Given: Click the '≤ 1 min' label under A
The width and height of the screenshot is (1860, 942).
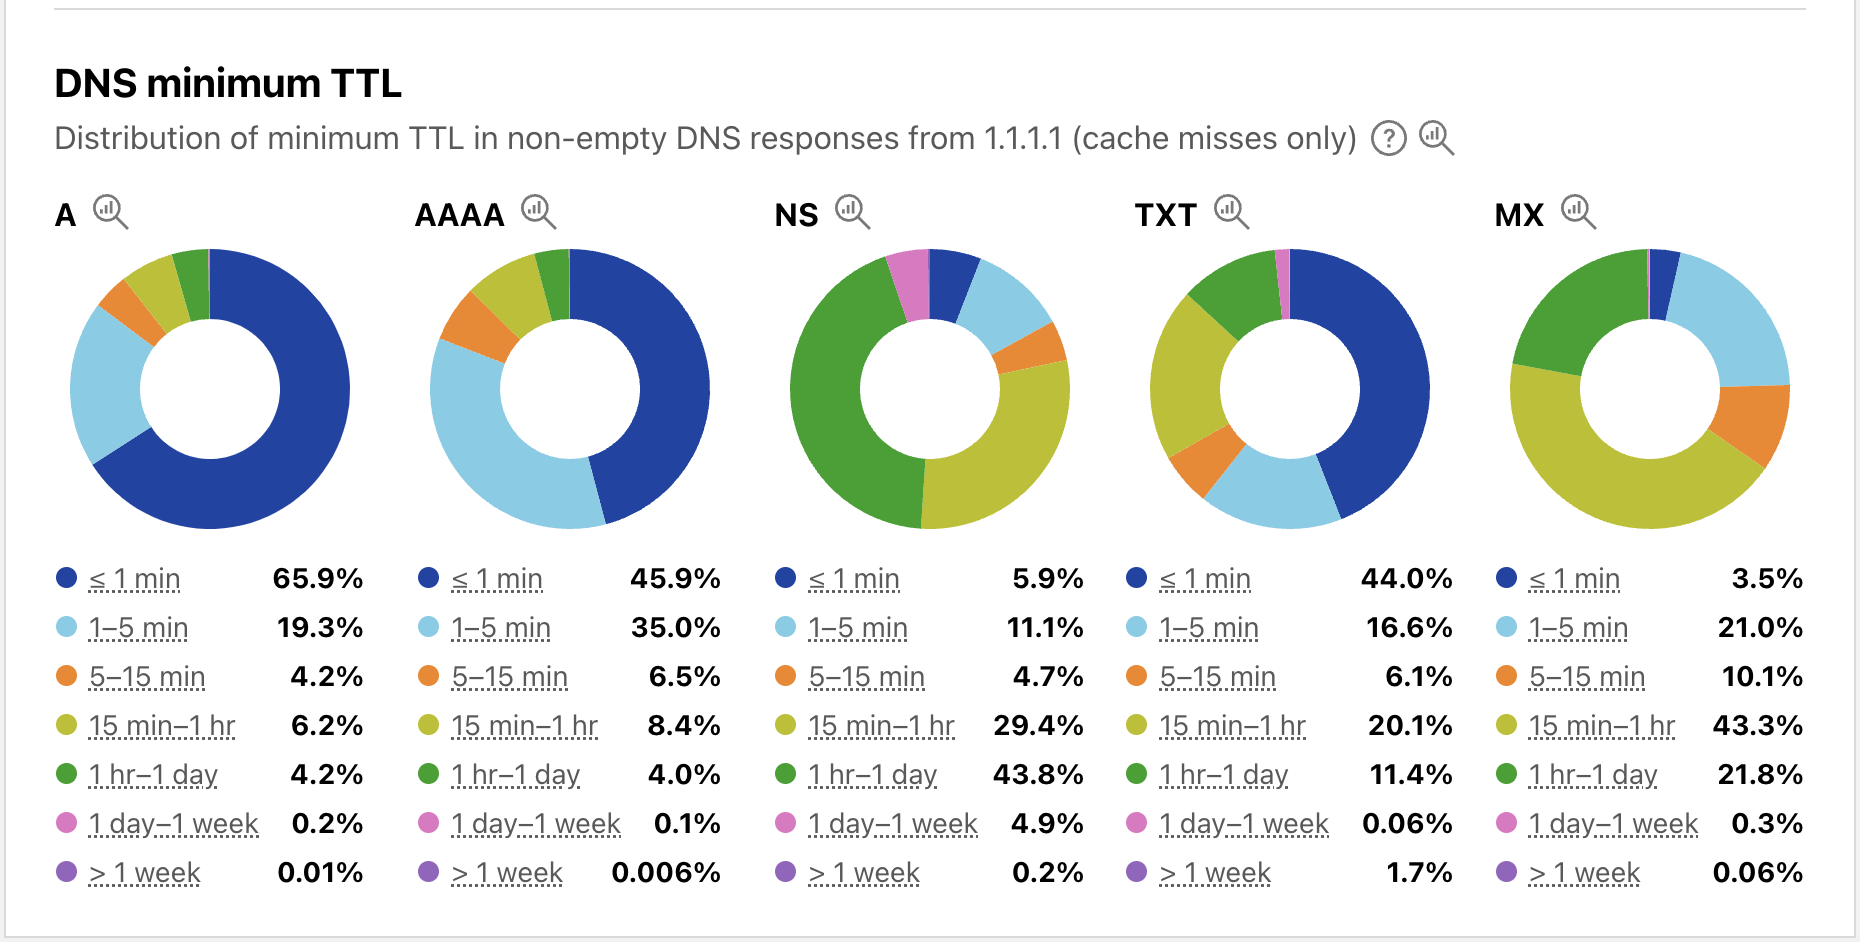Looking at the screenshot, I should 135,579.
